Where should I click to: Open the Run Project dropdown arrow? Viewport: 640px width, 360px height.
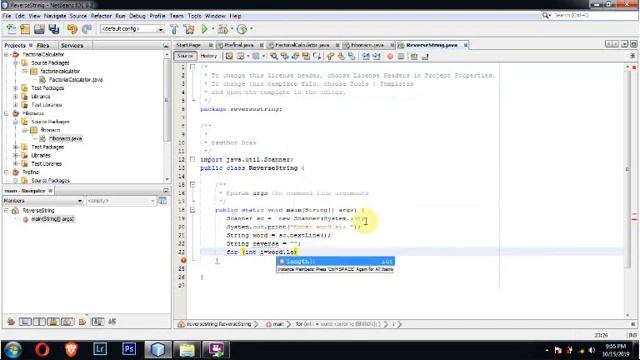tap(212, 29)
